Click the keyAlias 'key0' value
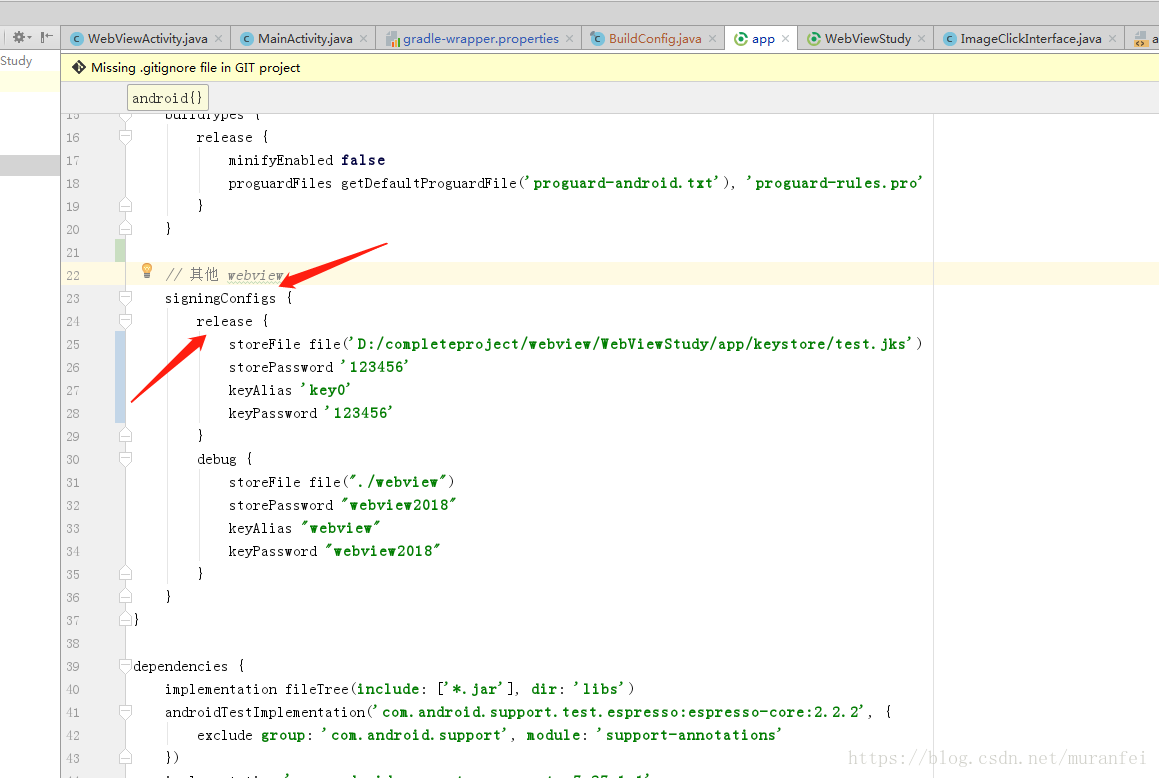This screenshot has height=778, width=1159. pyautogui.click(x=326, y=389)
